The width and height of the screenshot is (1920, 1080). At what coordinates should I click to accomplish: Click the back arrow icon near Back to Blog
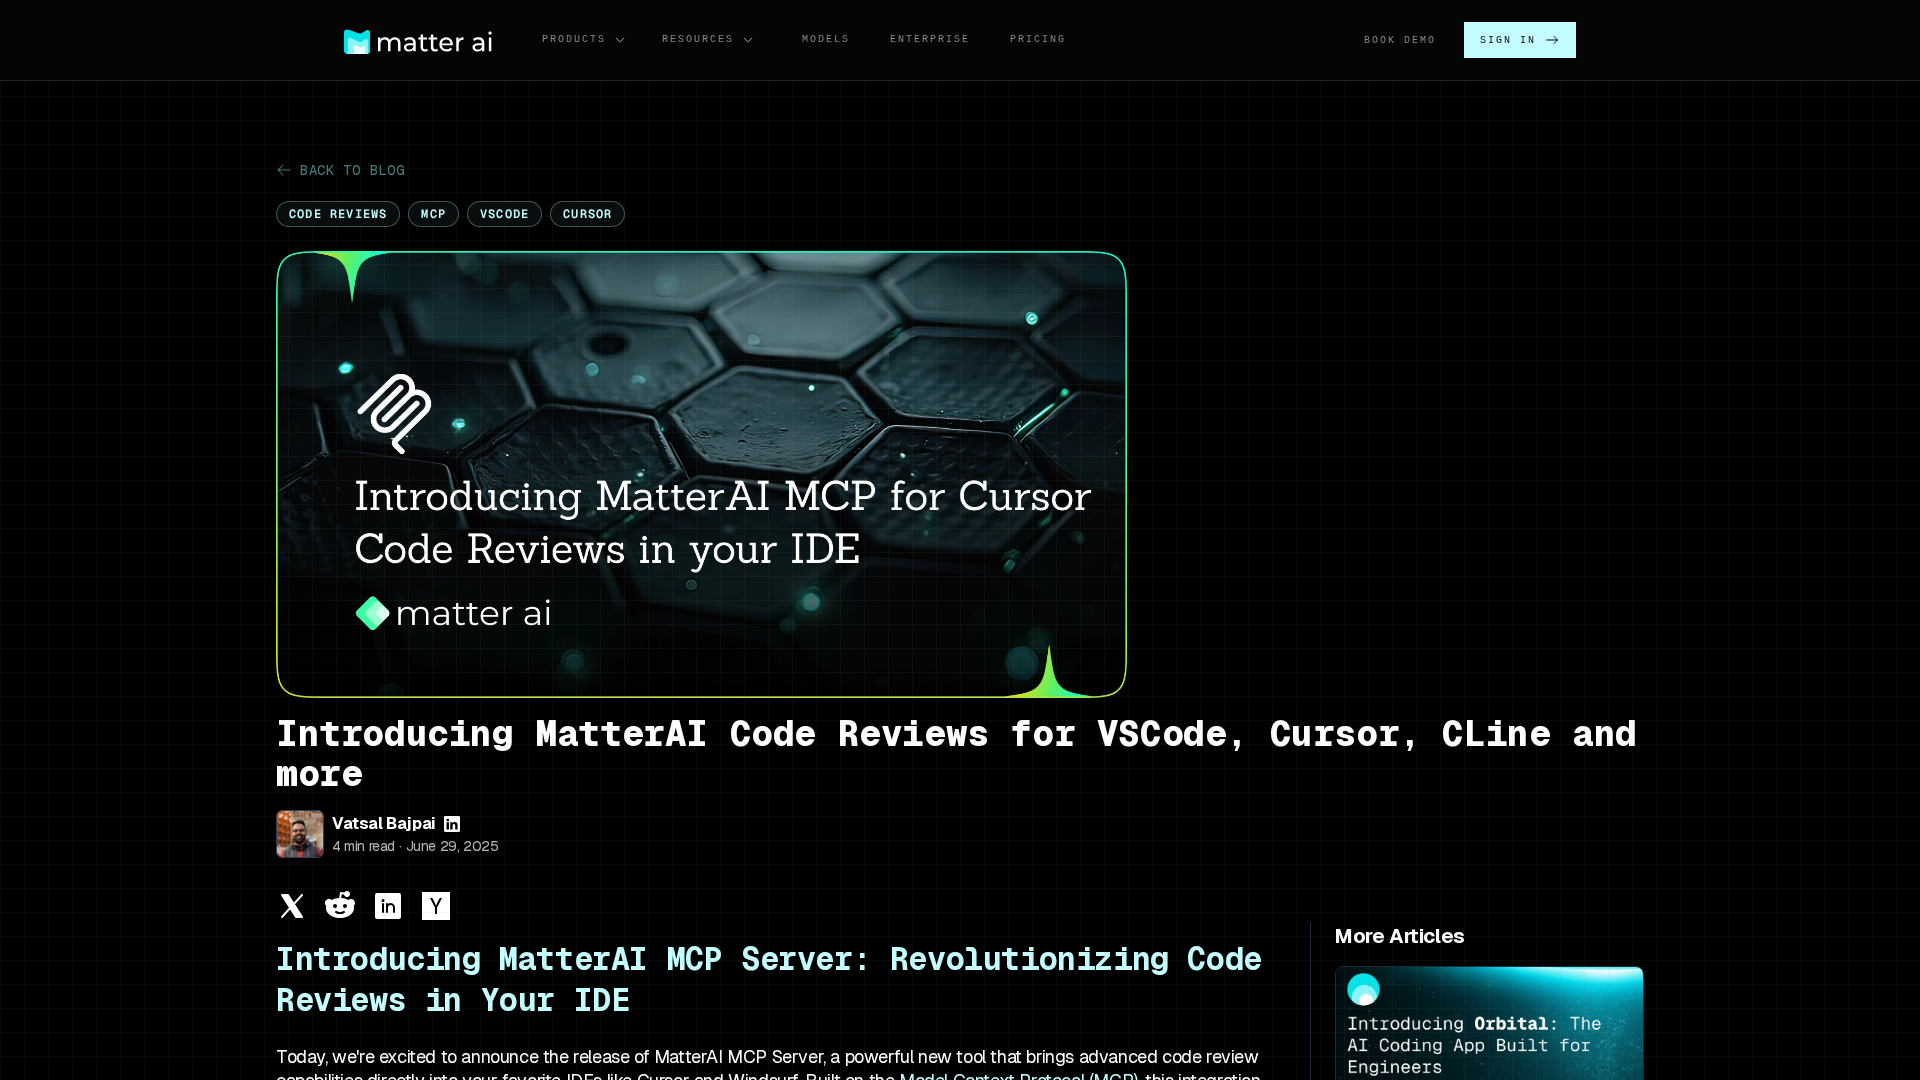(x=284, y=170)
